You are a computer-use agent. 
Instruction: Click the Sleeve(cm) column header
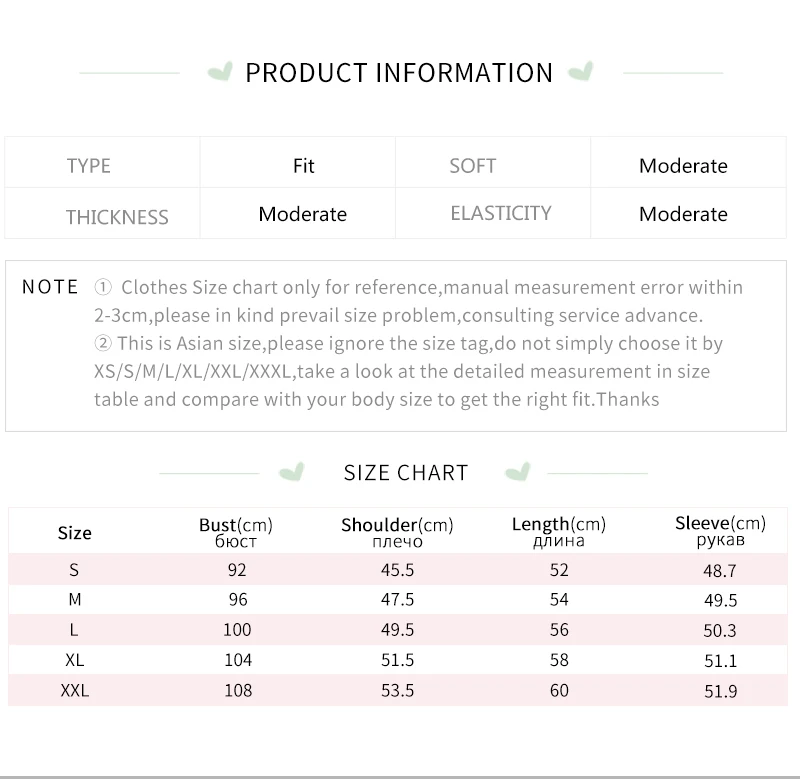[x=720, y=530]
